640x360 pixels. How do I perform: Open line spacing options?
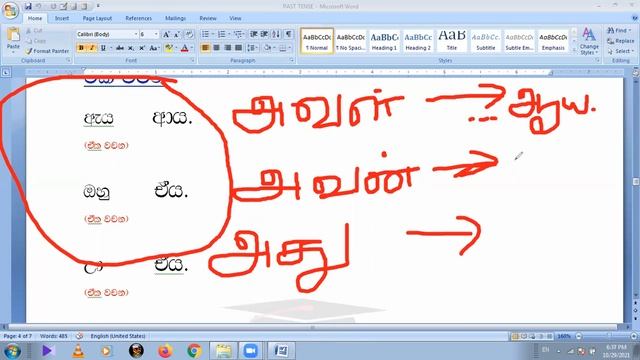(252, 48)
